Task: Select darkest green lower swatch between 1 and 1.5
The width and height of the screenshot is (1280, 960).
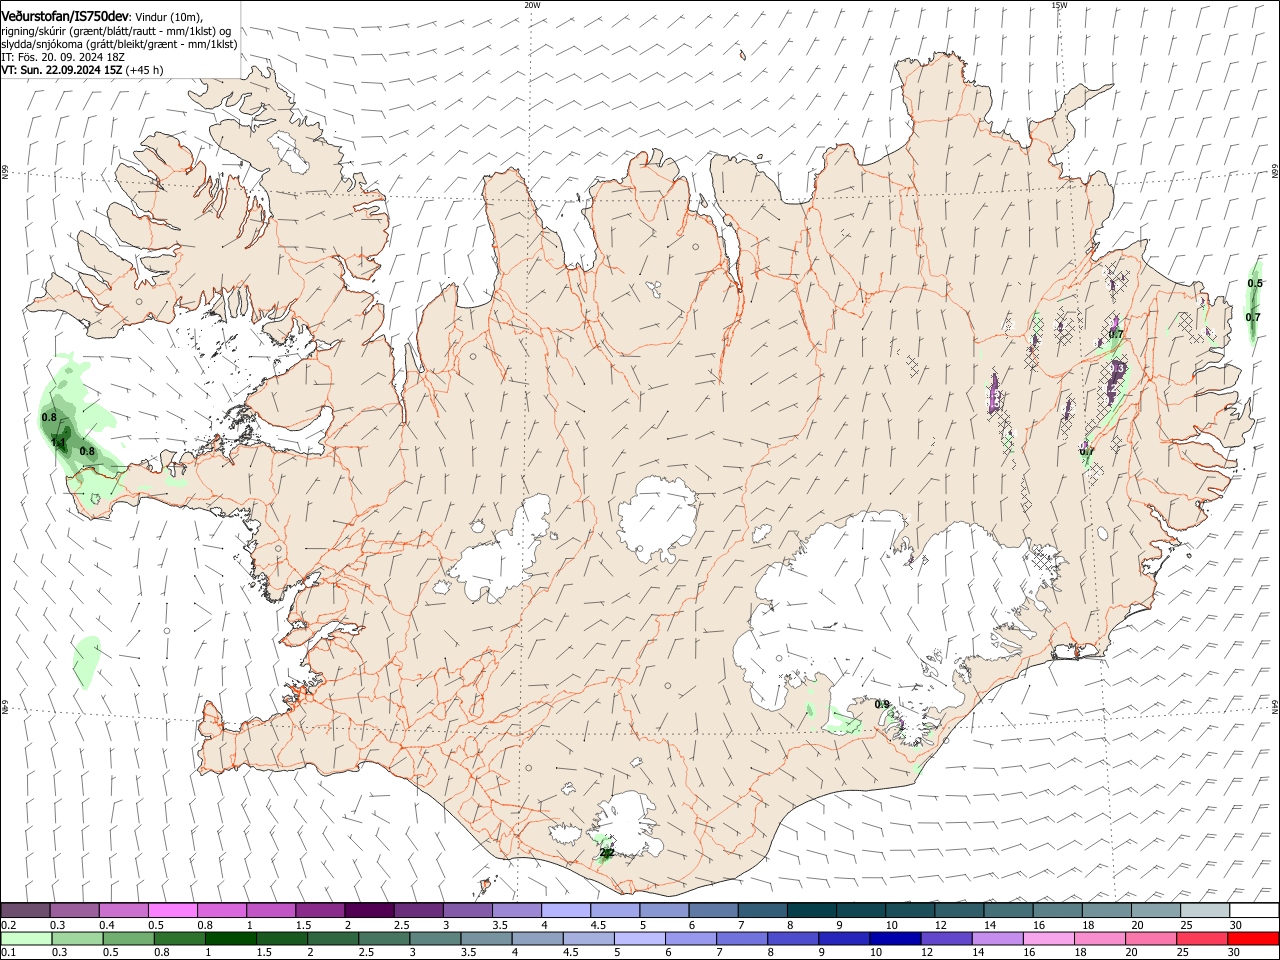Action: pos(230,938)
